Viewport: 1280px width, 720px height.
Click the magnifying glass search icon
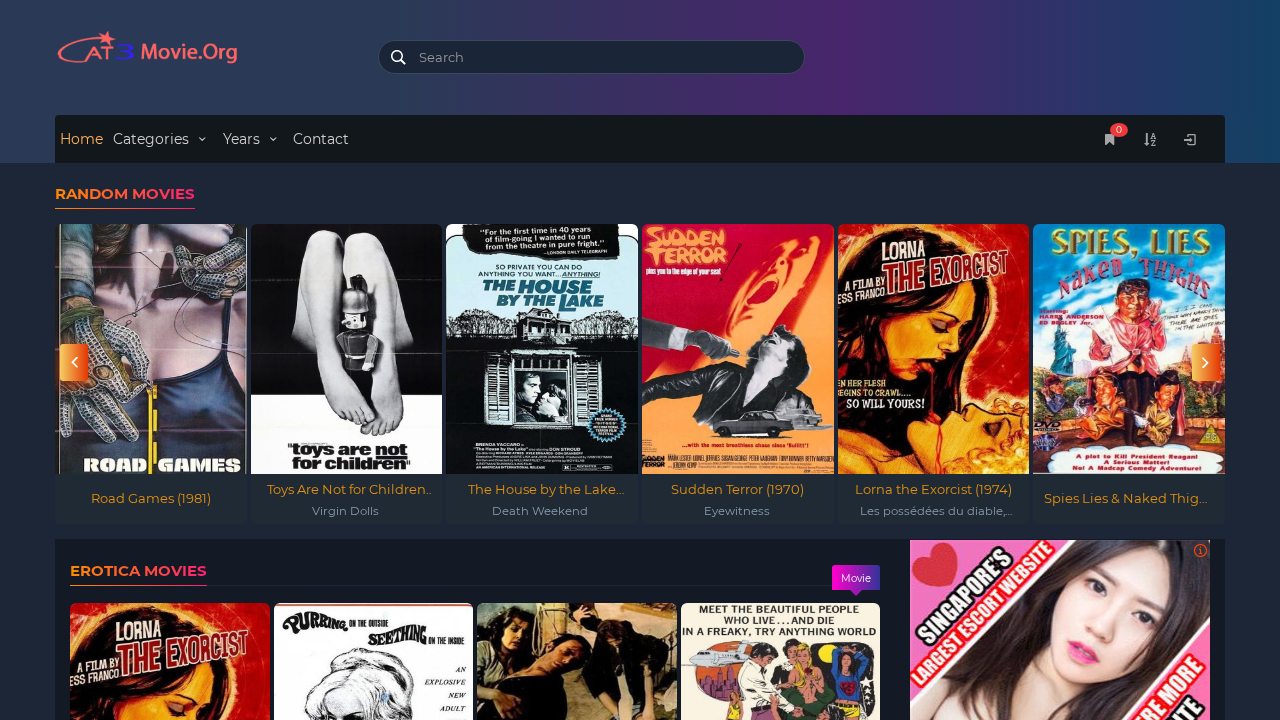point(398,57)
